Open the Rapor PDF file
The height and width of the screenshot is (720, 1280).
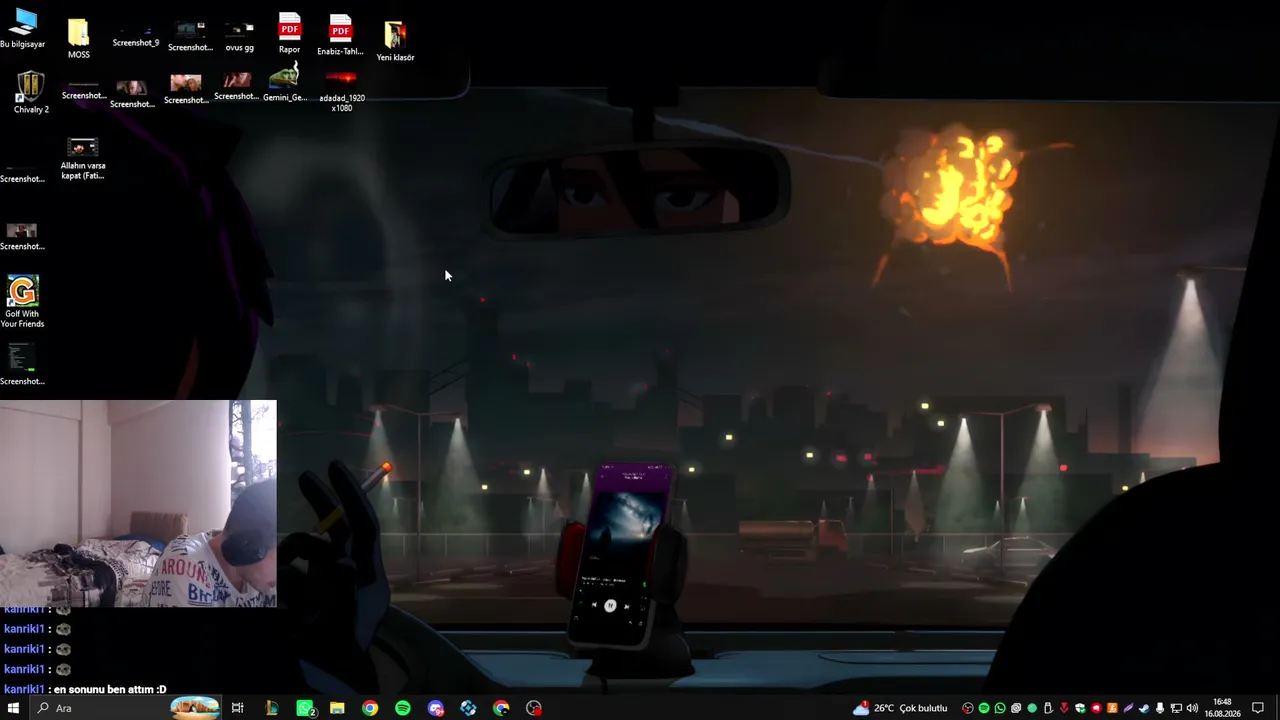289,34
